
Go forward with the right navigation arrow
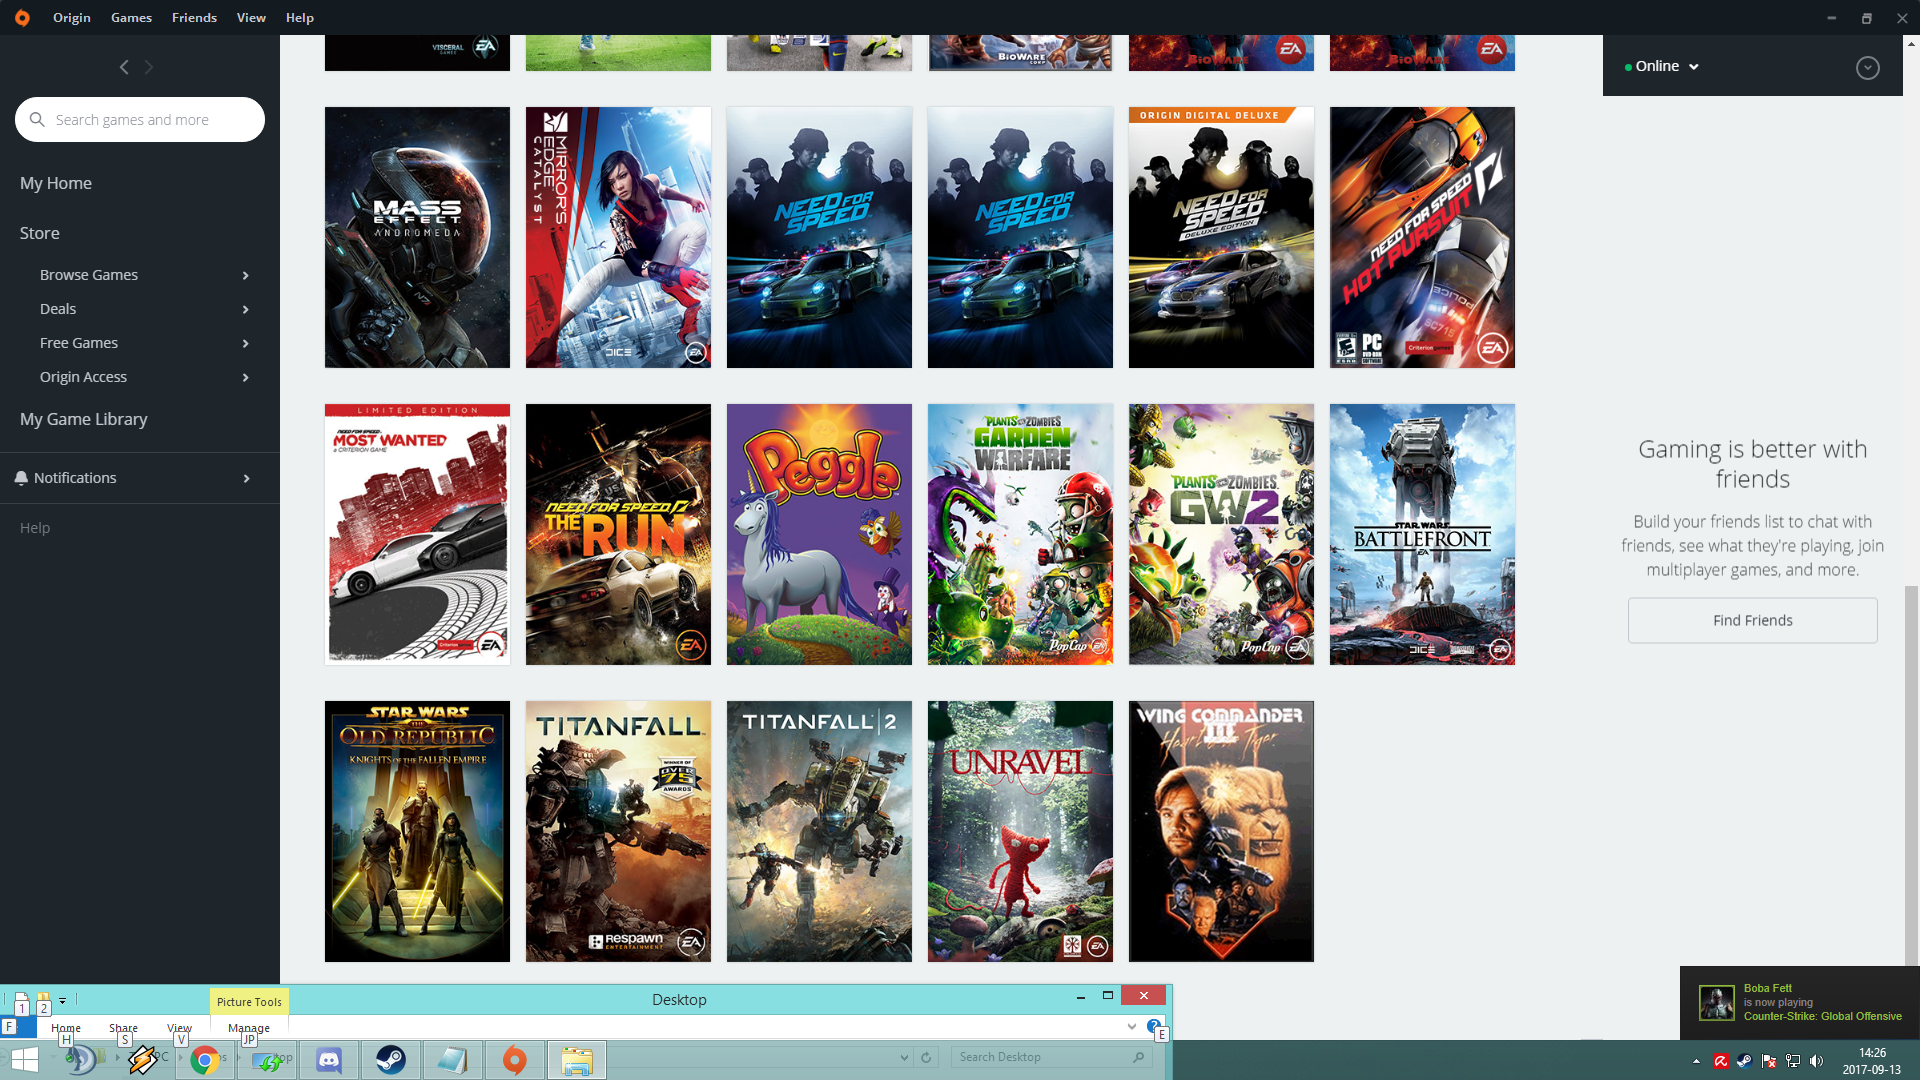click(x=149, y=67)
